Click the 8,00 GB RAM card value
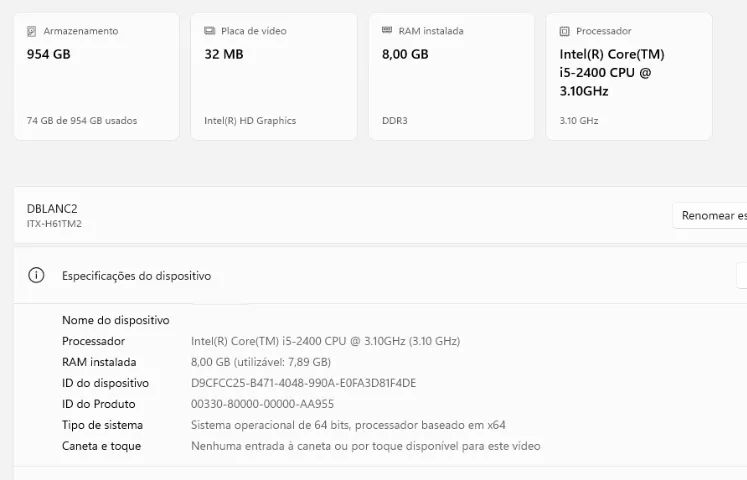 [x=405, y=54]
